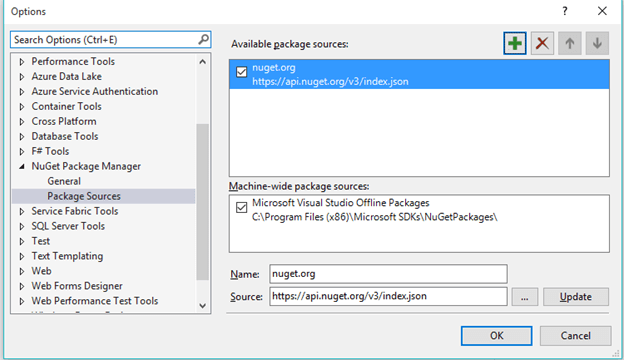Viewport: 624px width, 360px height.
Task: Select SQL Server Tools label
Action: (x=68, y=226)
